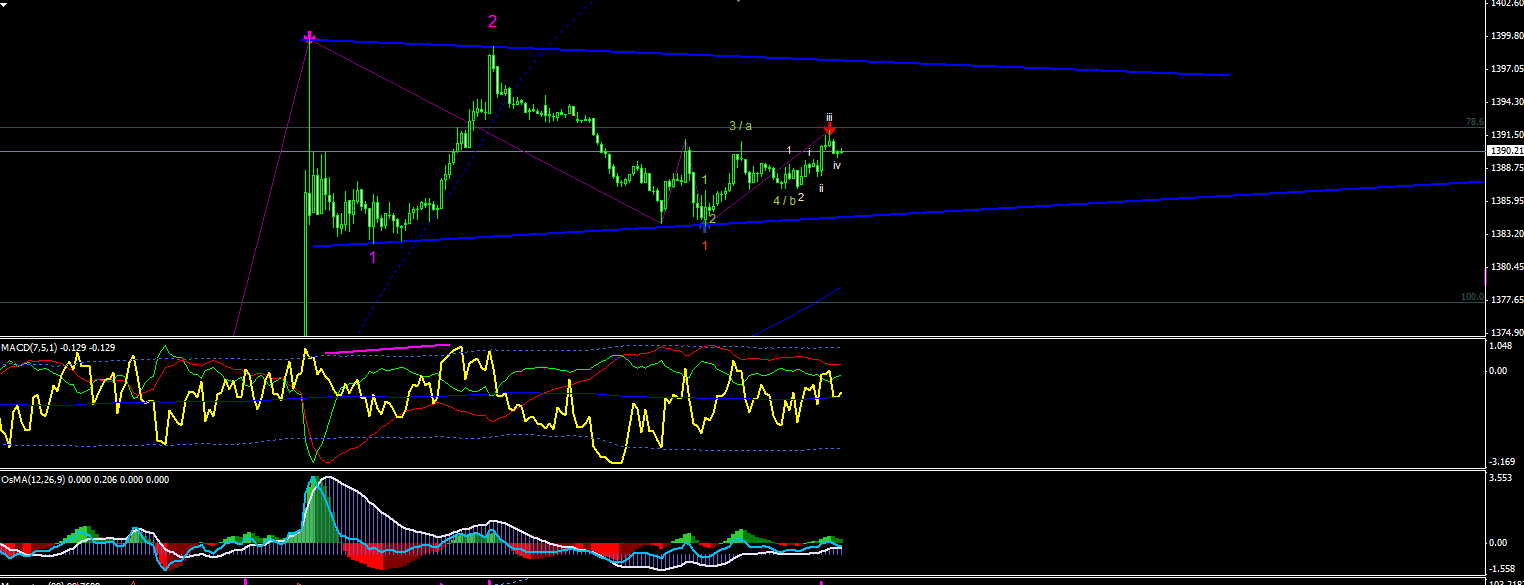The height and width of the screenshot is (585, 1524).
Task: Click the 1374.90 price axis label
Action: [x=1506, y=333]
